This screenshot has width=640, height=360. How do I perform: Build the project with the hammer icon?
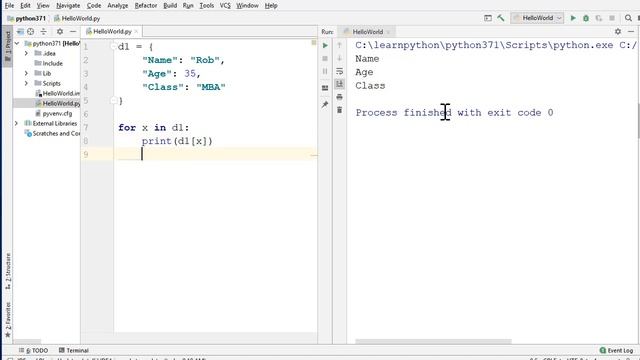501,18
